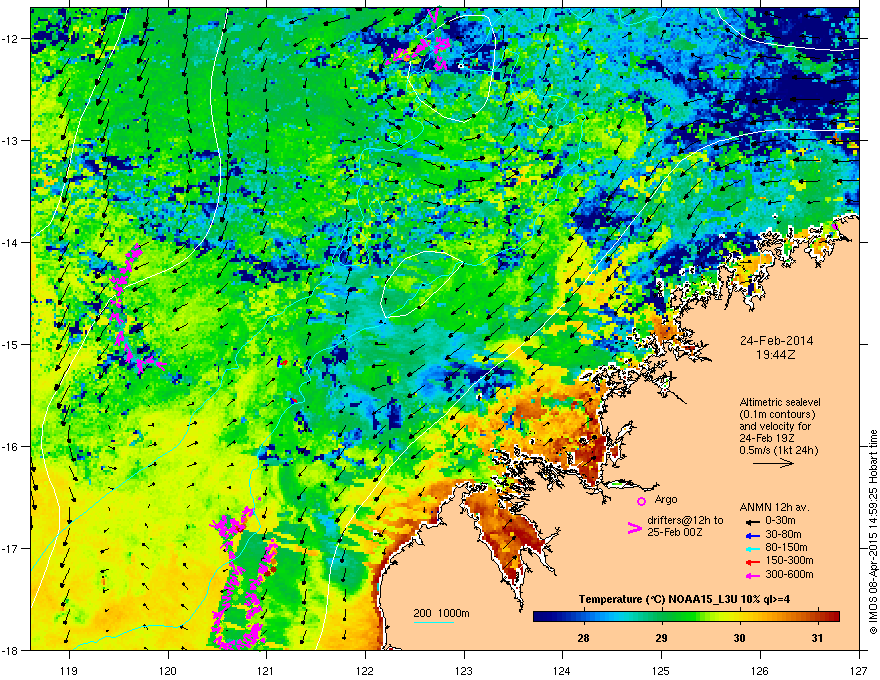Click the 'Altimetric sealevel' legend text

[x=780, y=402]
